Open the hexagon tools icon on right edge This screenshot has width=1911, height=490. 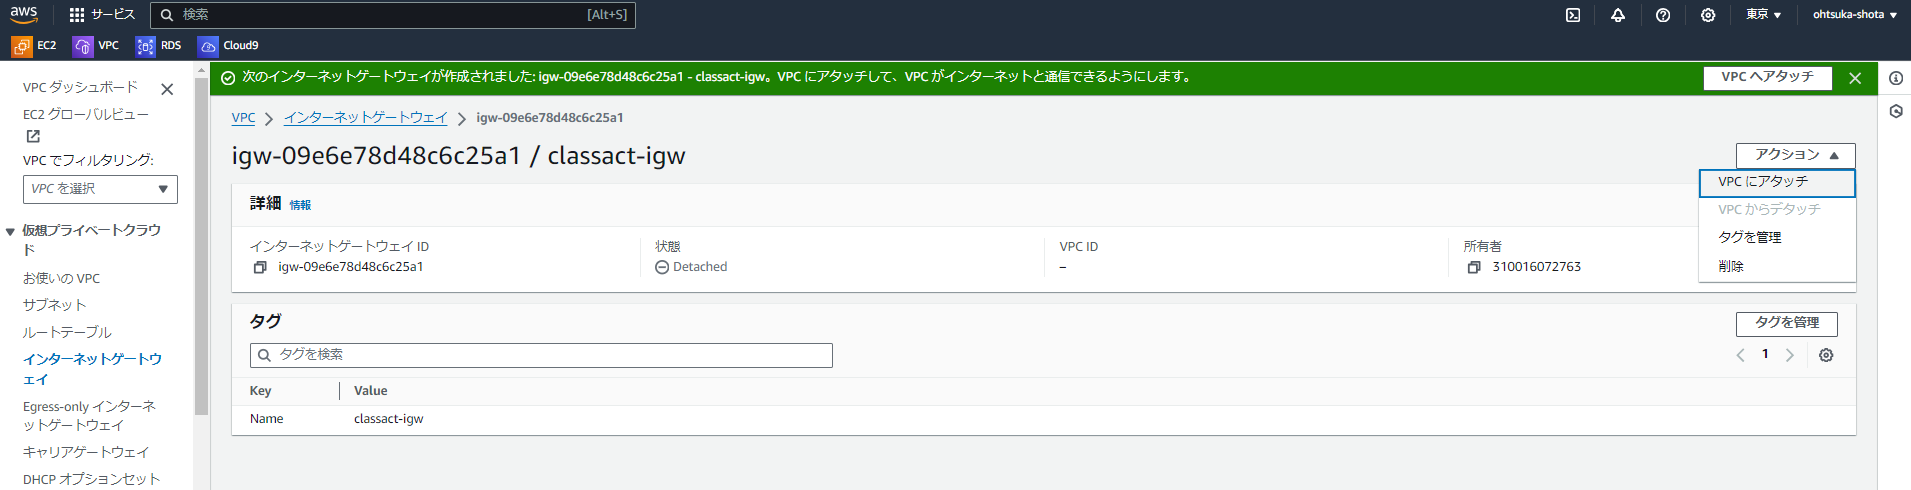click(x=1895, y=111)
